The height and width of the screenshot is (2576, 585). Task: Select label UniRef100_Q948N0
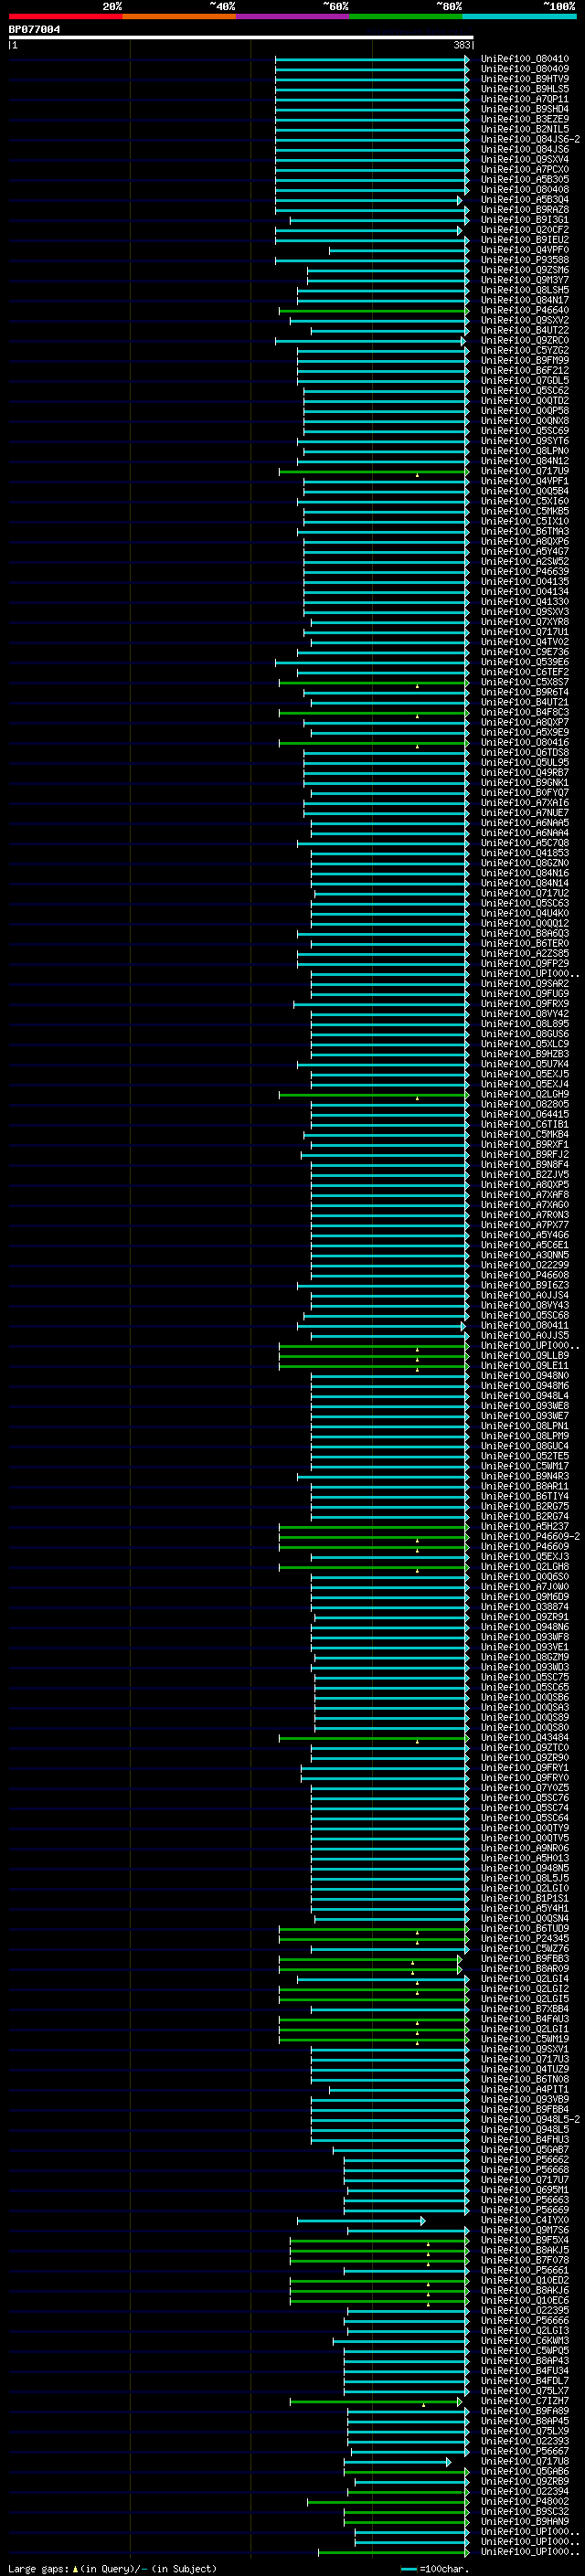tap(525, 1376)
